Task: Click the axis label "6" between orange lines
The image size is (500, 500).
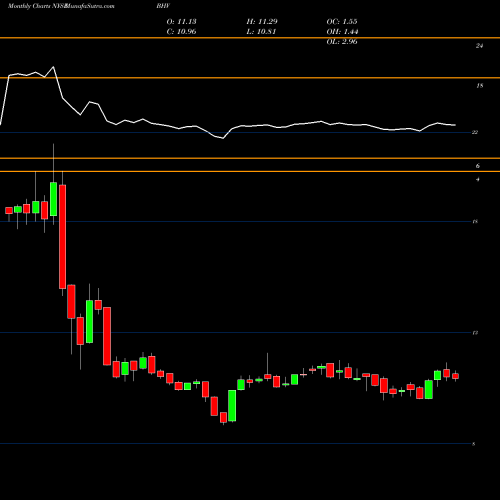Action: coord(478,166)
